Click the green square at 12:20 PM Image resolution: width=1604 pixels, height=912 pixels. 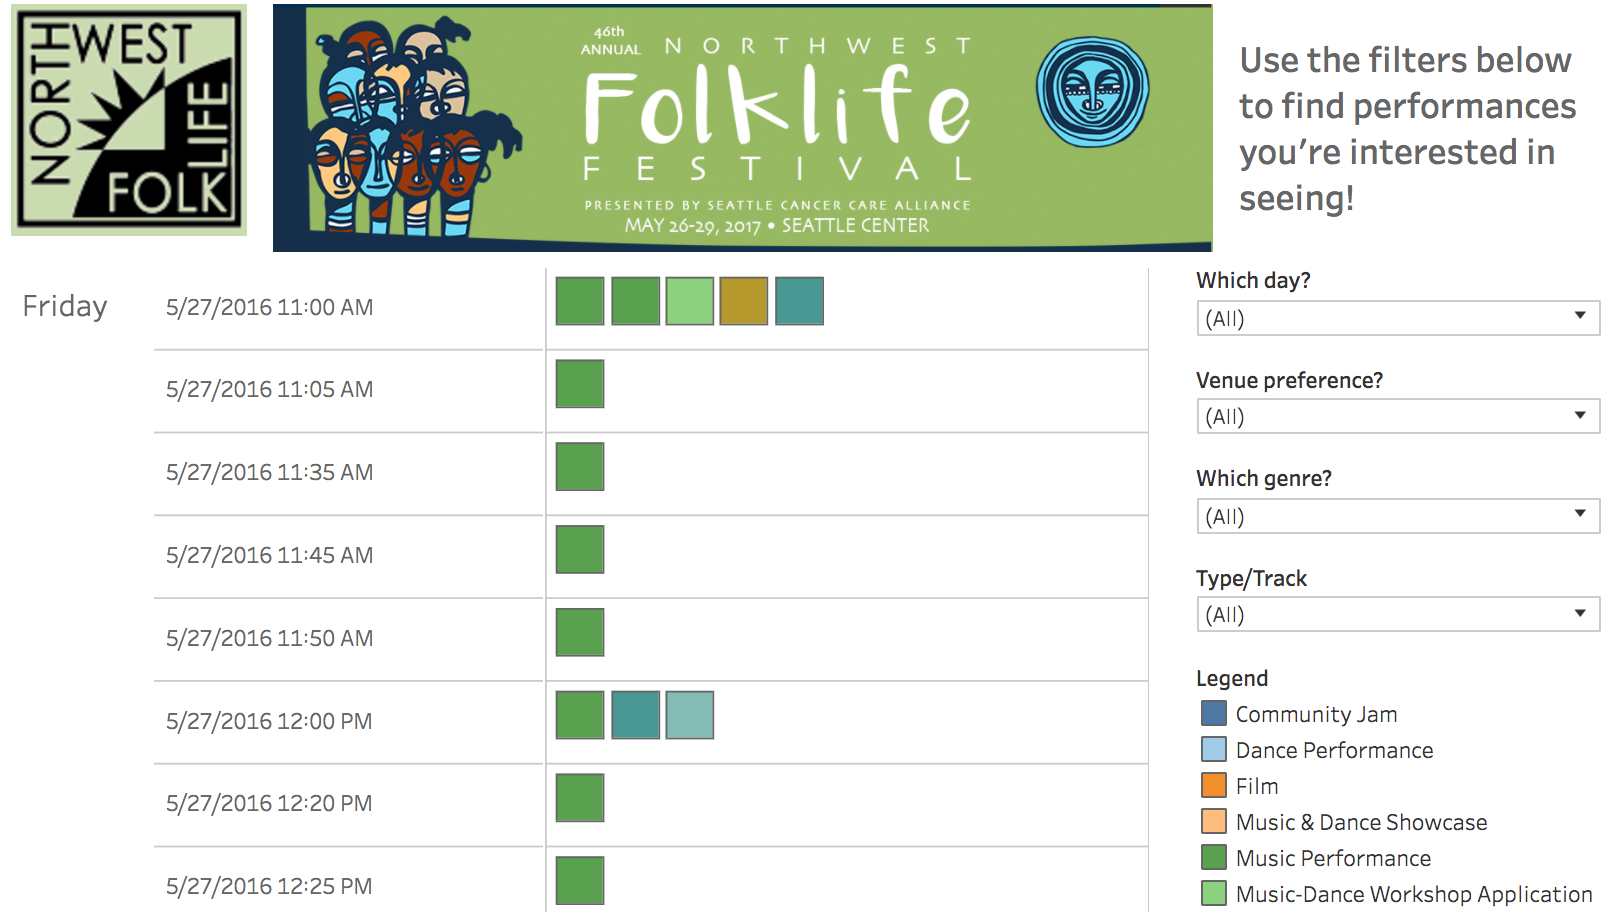point(580,798)
